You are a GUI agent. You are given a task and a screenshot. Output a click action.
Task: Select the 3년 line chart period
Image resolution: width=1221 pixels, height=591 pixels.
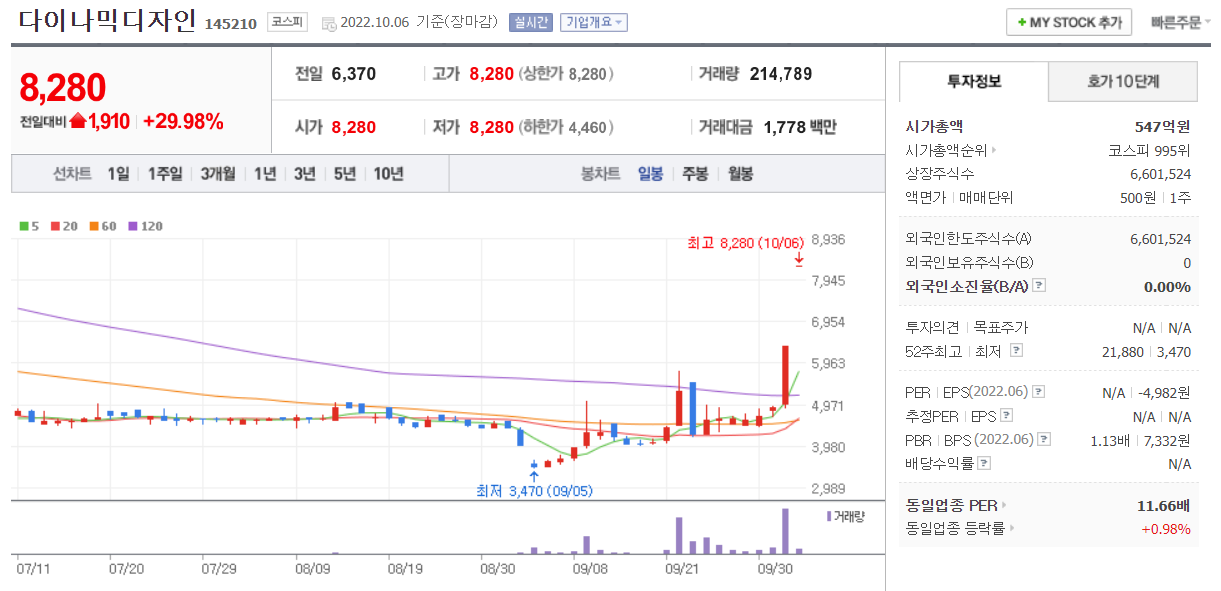[x=305, y=174]
